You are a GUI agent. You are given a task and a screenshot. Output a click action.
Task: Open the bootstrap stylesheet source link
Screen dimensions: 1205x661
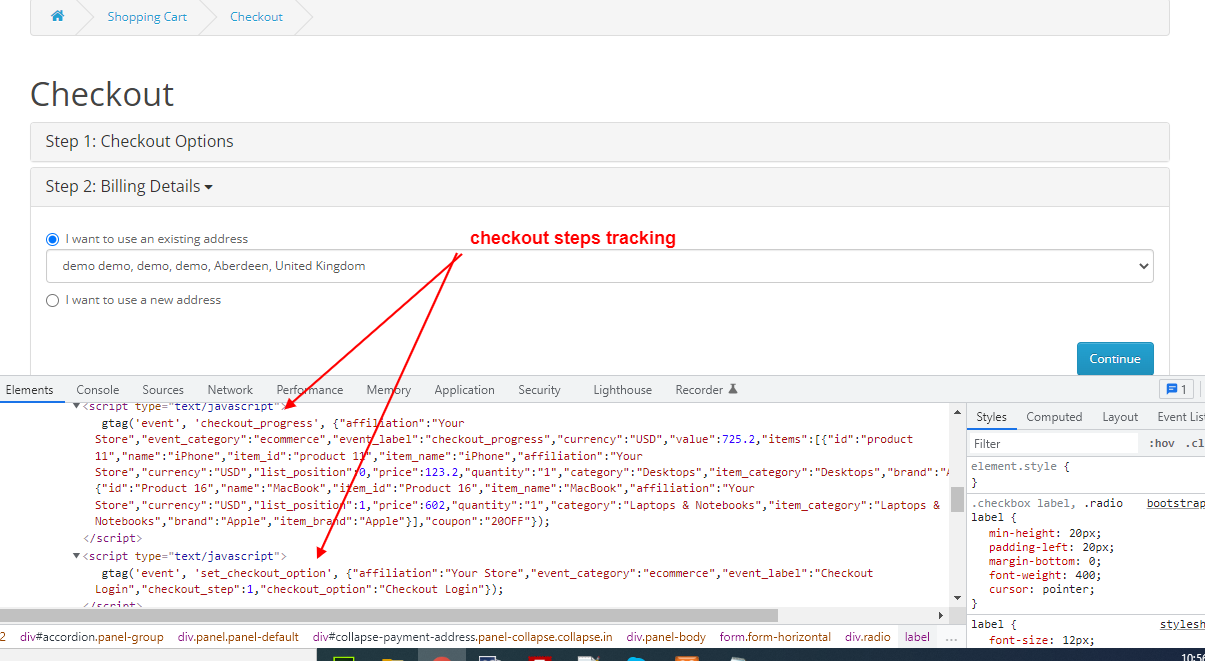(1175, 503)
